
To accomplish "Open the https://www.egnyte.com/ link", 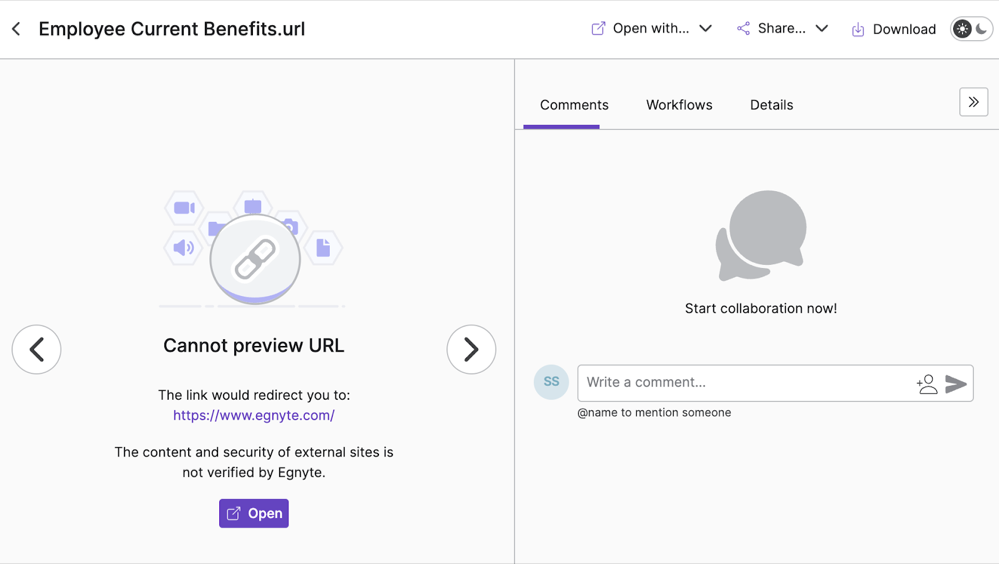I will [x=254, y=416].
